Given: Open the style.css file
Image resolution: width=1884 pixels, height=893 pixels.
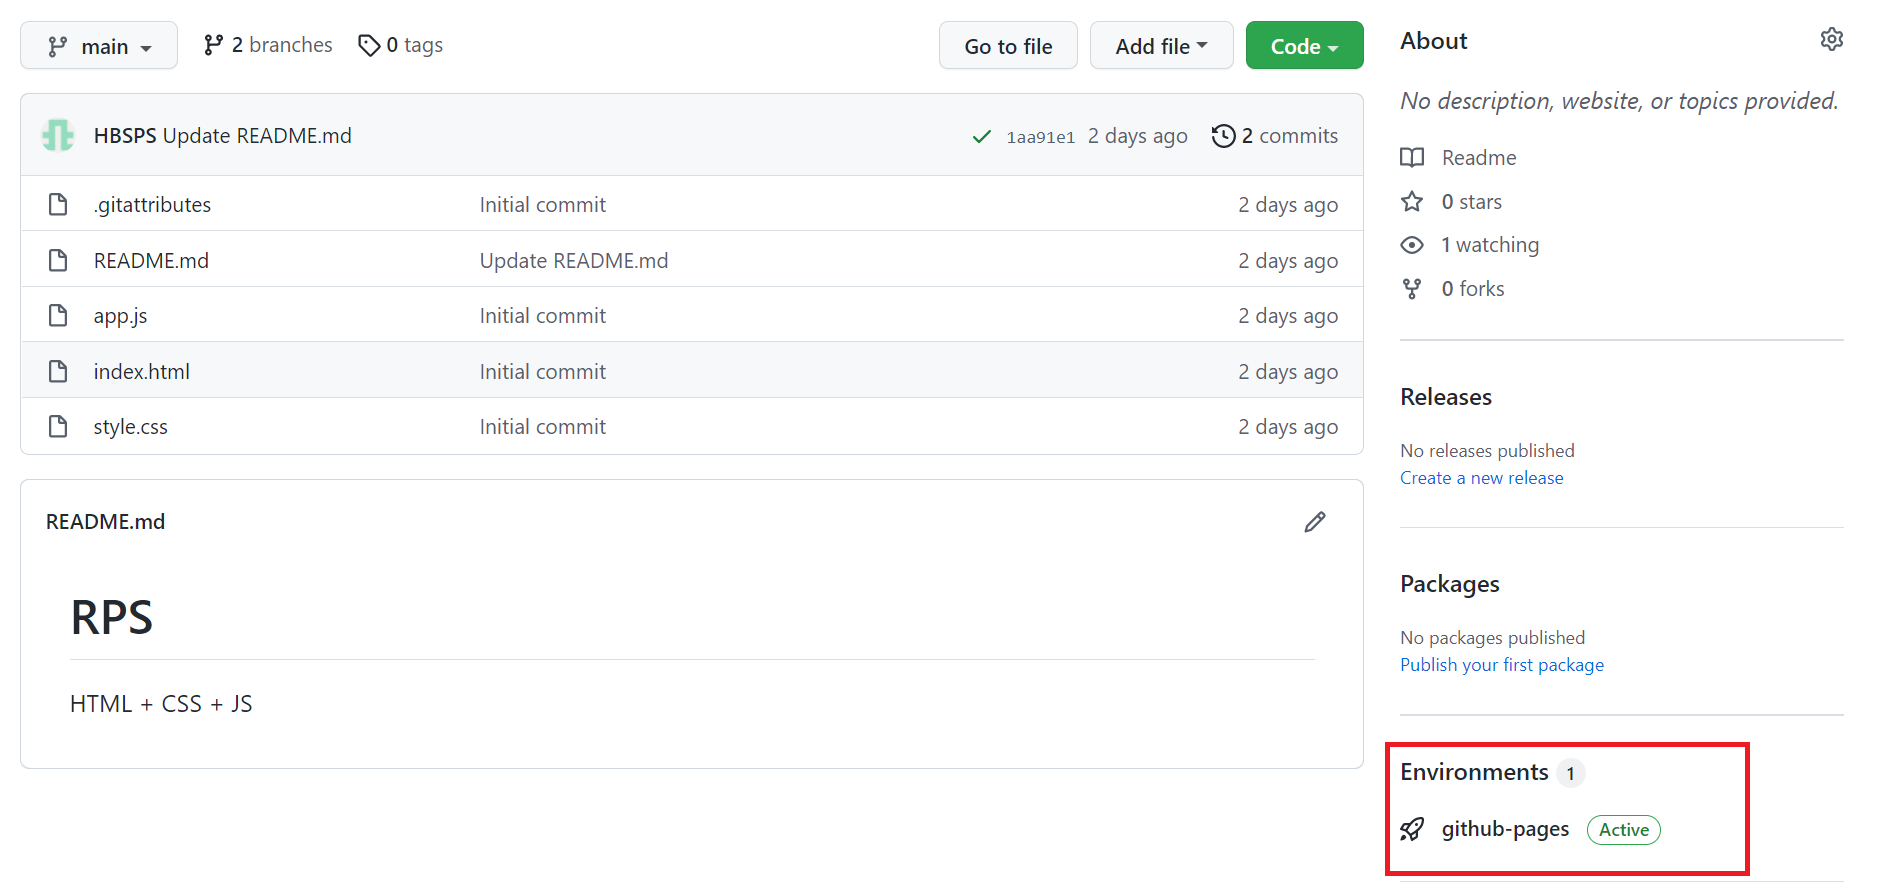Looking at the screenshot, I should coord(130,427).
